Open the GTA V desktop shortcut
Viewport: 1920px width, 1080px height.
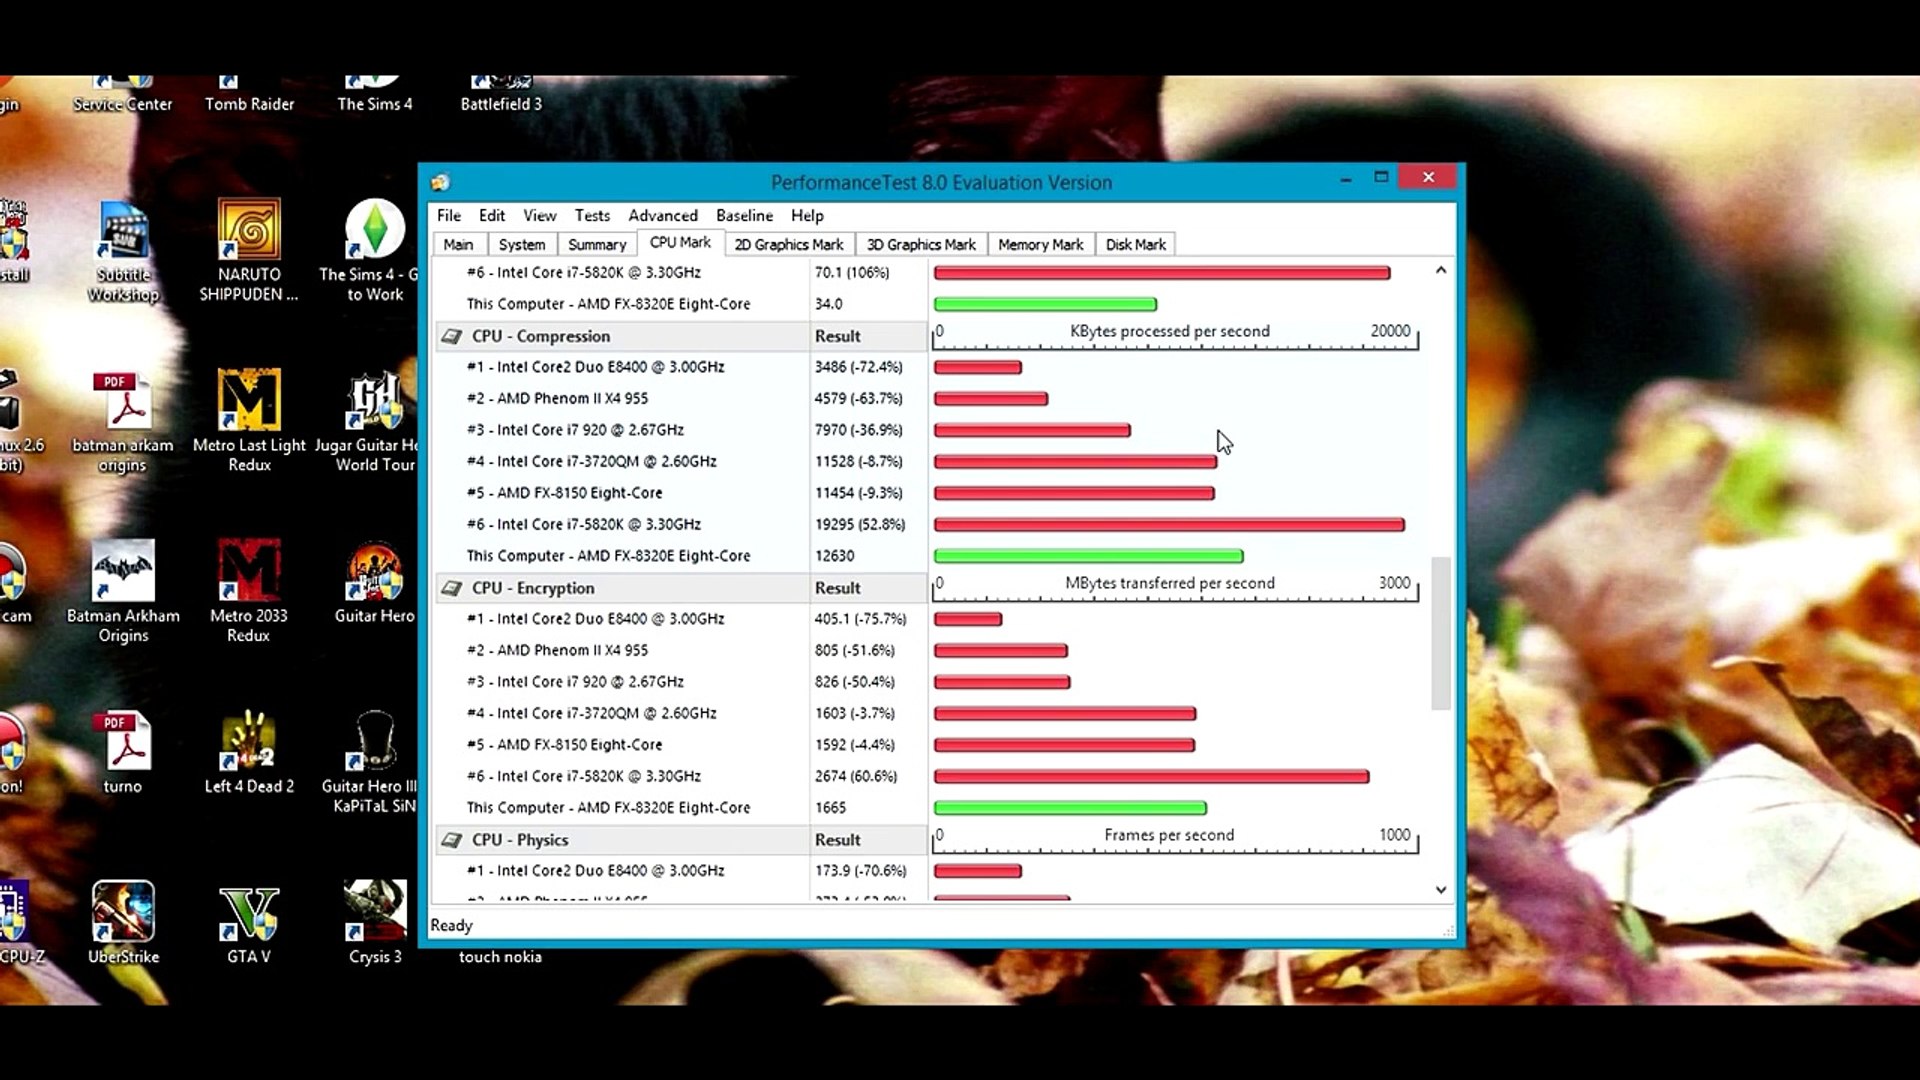[249, 912]
